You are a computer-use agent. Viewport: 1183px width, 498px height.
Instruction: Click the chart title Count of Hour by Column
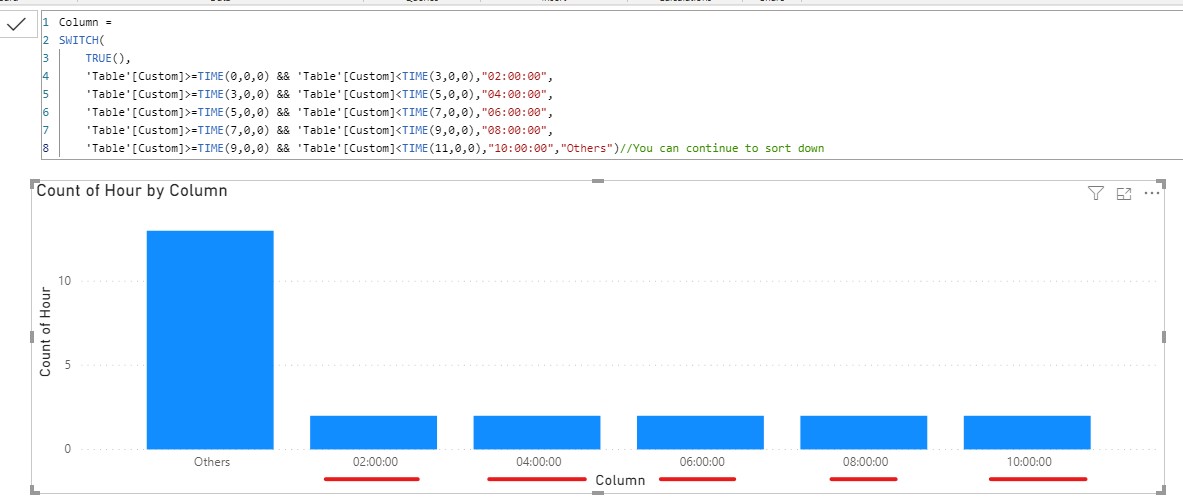point(132,191)
